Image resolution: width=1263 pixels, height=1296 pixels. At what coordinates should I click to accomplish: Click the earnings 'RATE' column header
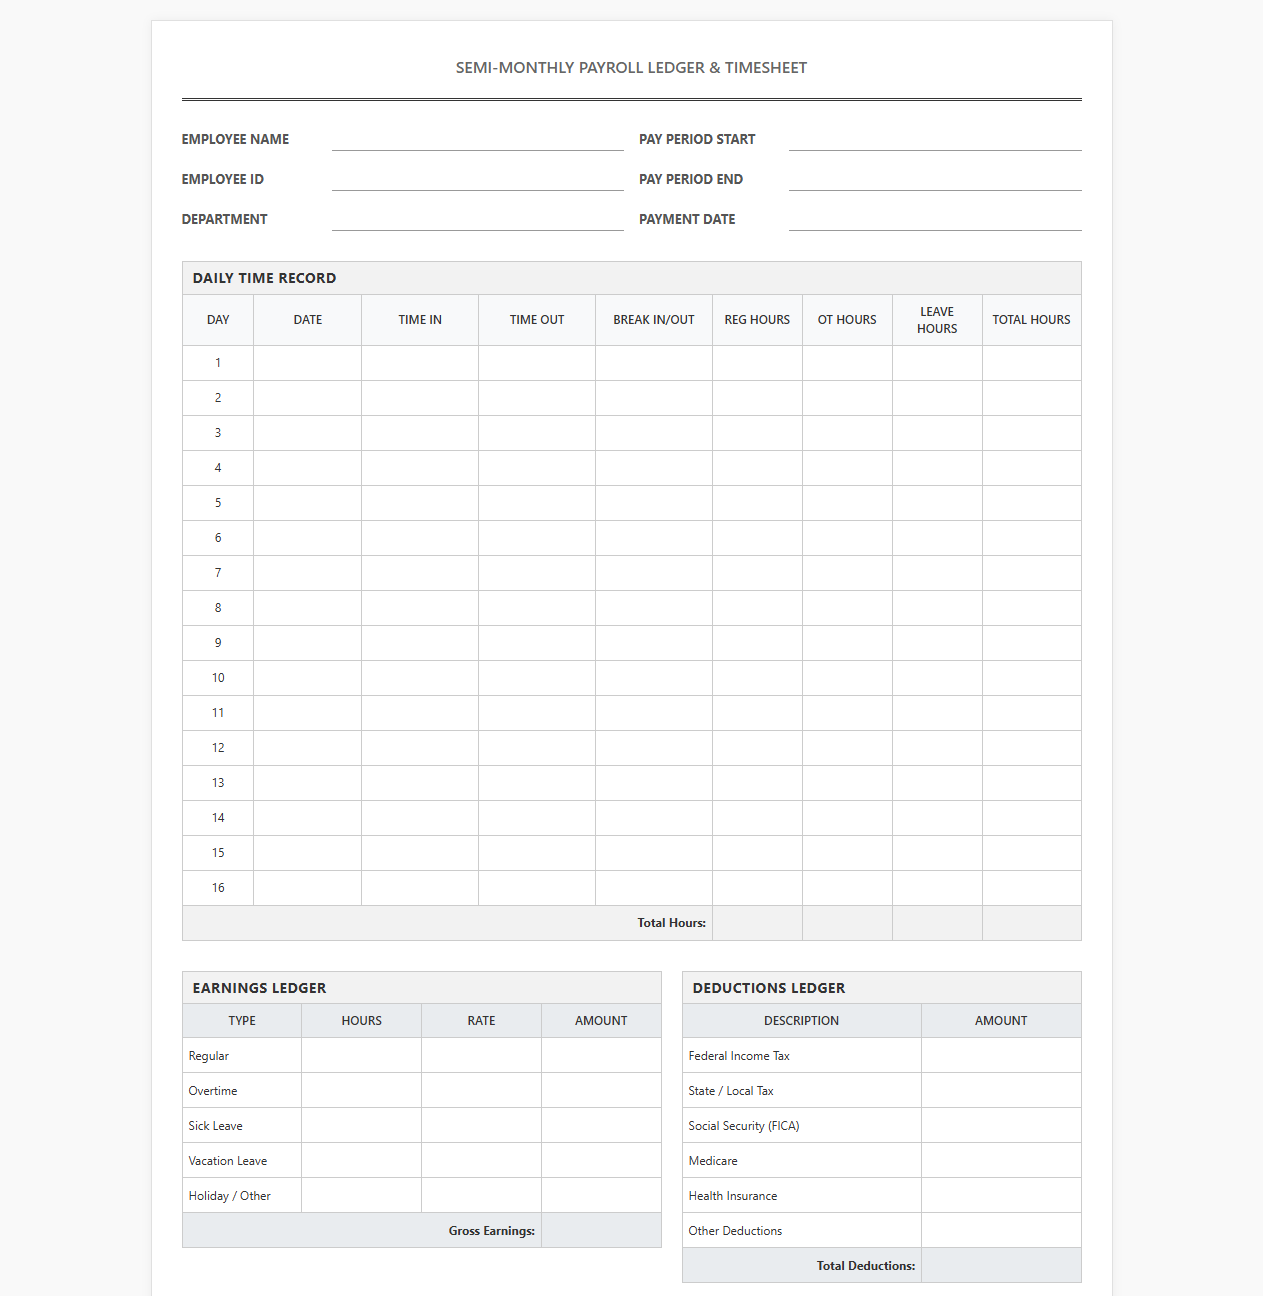tap(481, 1021)
